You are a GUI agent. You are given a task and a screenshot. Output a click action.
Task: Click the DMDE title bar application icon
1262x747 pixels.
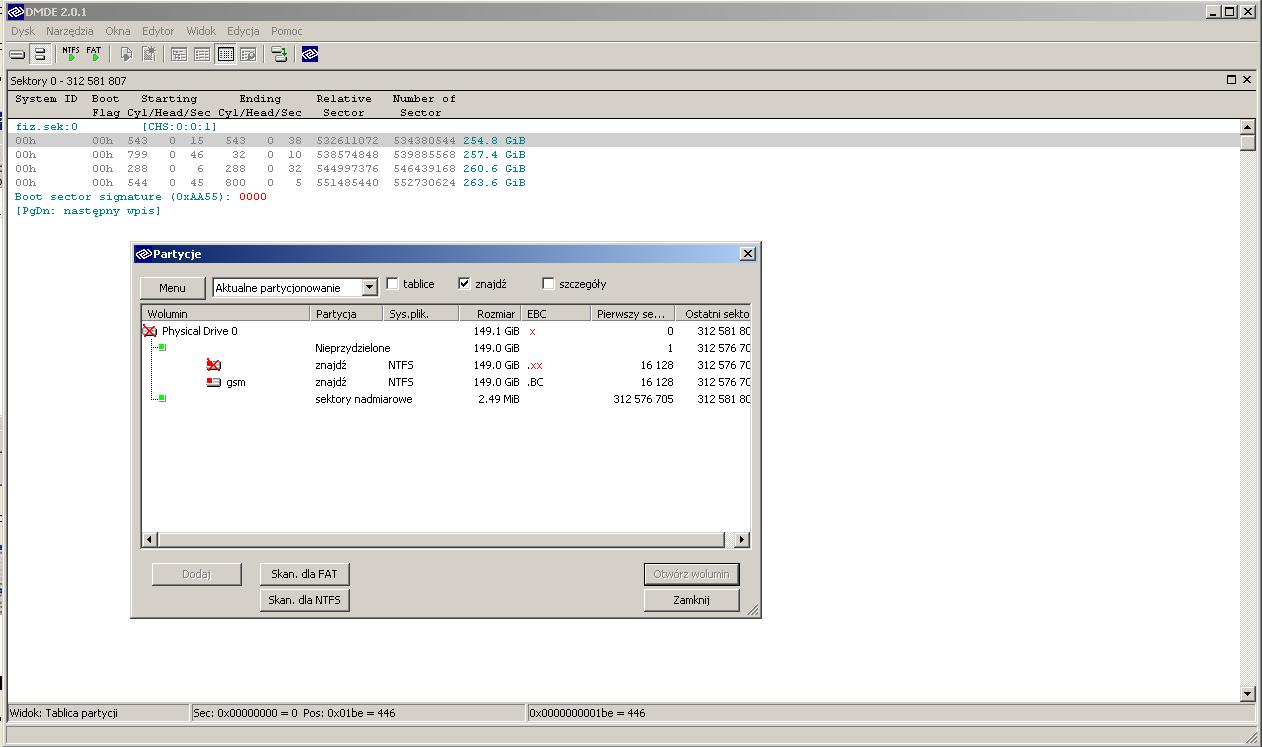coord(15,12)
